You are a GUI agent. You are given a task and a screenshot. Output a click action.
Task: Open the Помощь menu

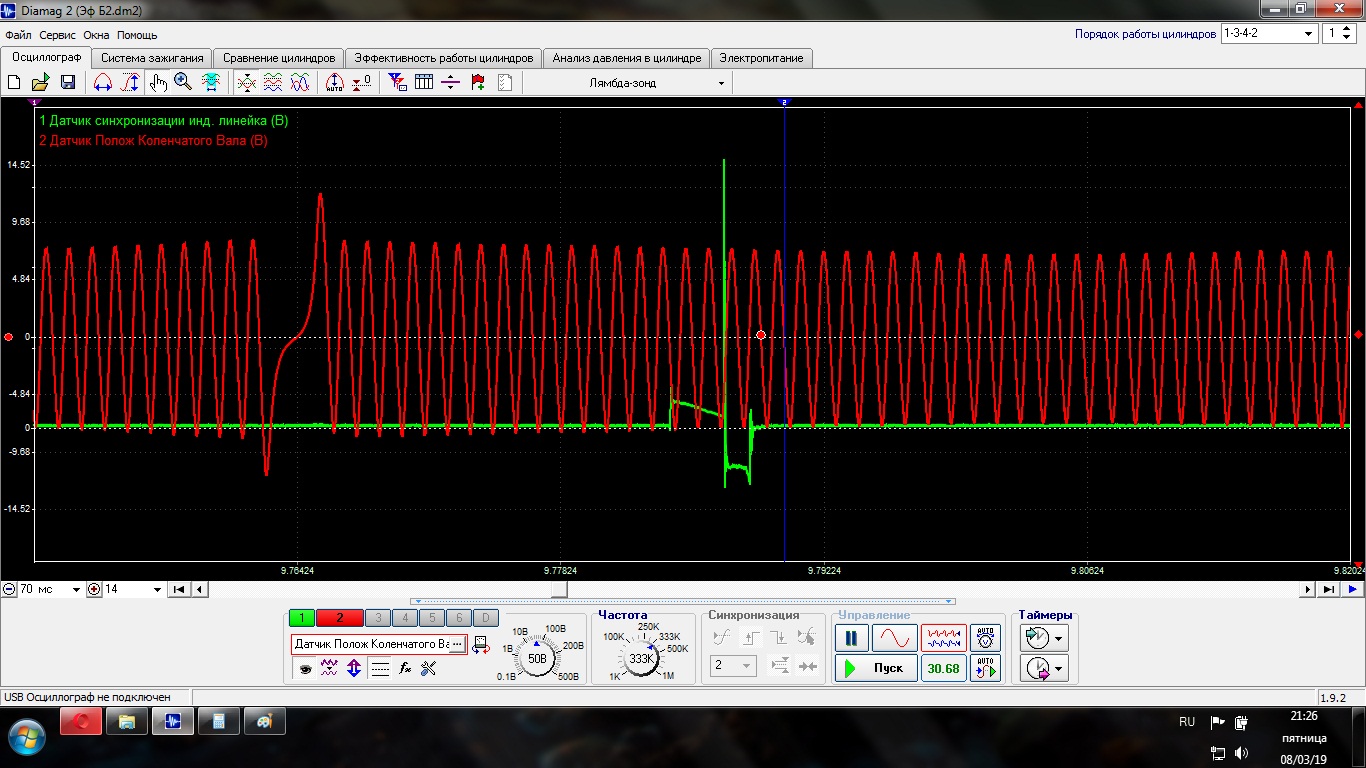pos(137,35)
